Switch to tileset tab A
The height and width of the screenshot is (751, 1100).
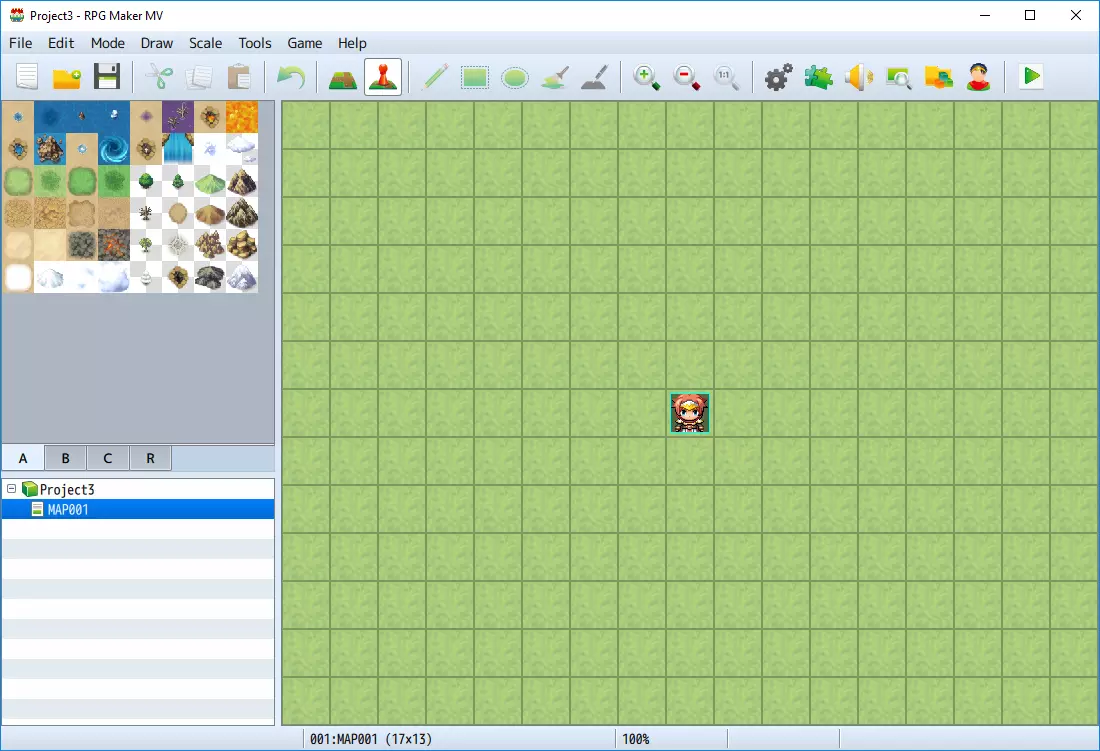(23, 458)
